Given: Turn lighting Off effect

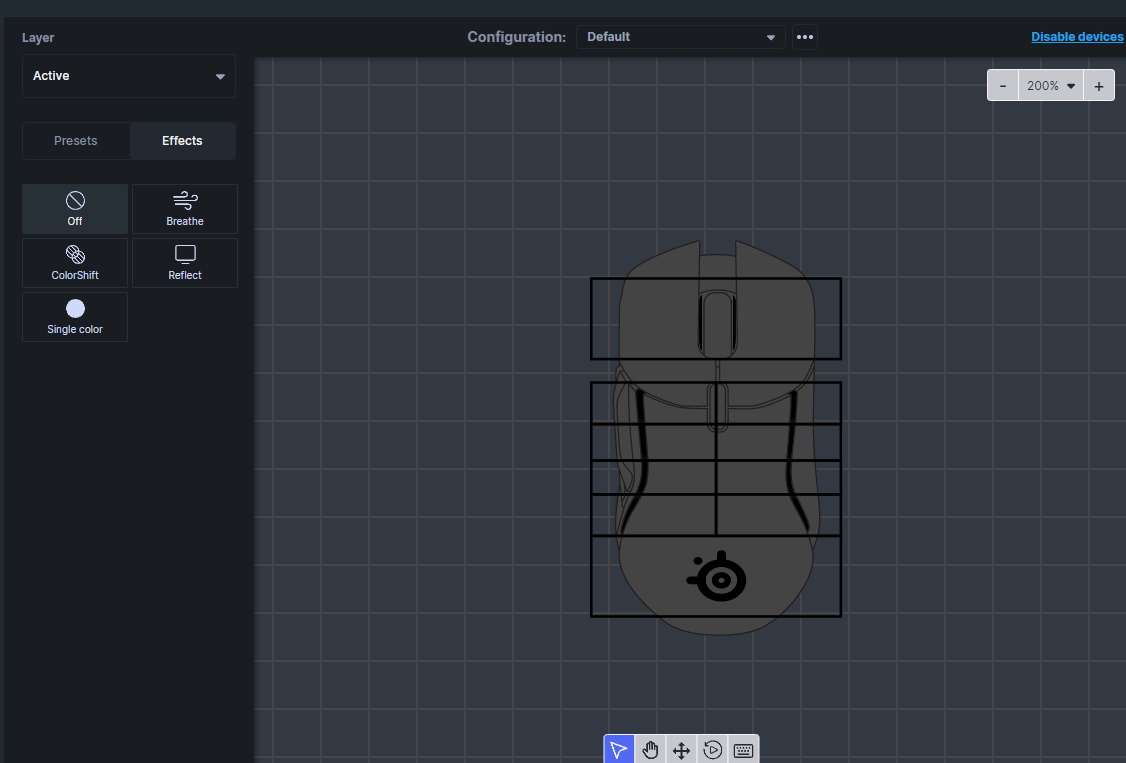Looking at the screenshot, I should pyautogui.click(x=75, y=209).
